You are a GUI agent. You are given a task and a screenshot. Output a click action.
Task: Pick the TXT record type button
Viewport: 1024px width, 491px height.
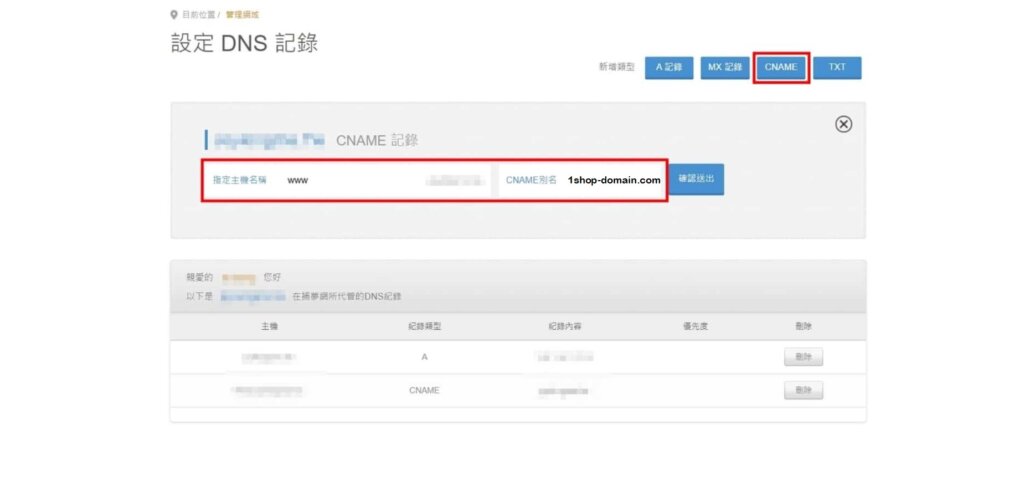click(x=837, y=67)
